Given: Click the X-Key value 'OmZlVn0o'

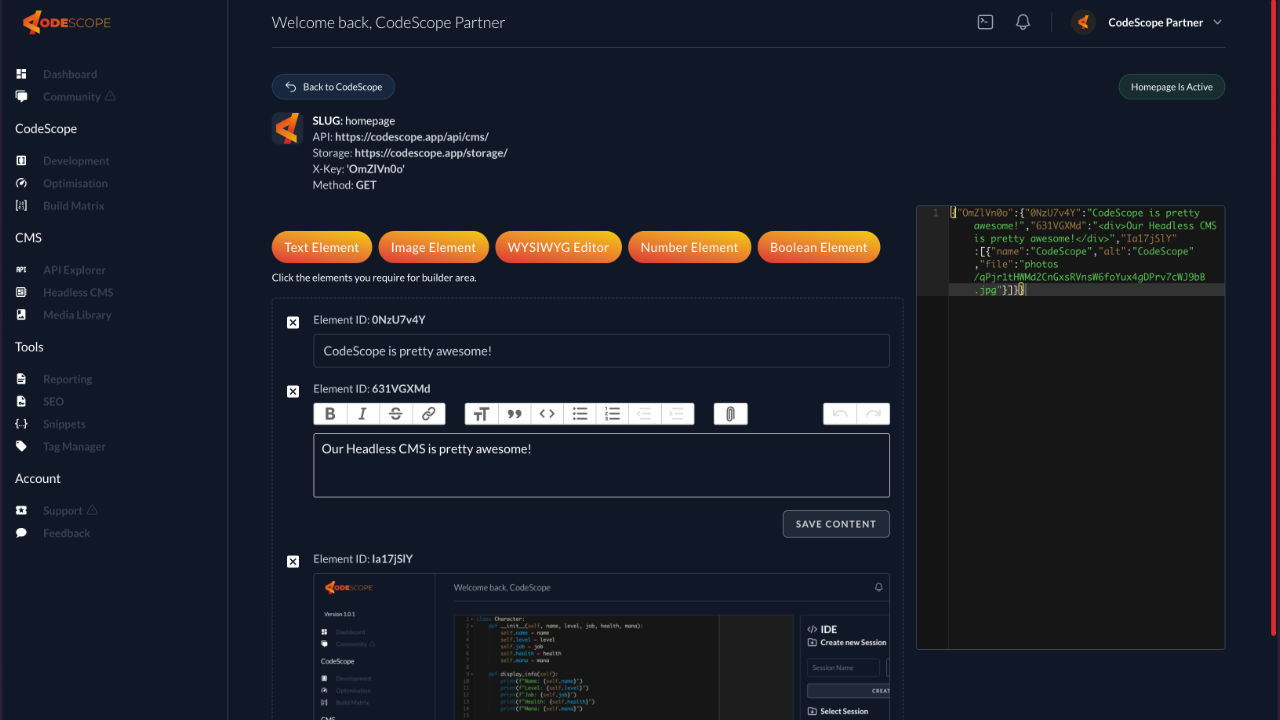Looking at the screenshot, I should tap(376, 169).
